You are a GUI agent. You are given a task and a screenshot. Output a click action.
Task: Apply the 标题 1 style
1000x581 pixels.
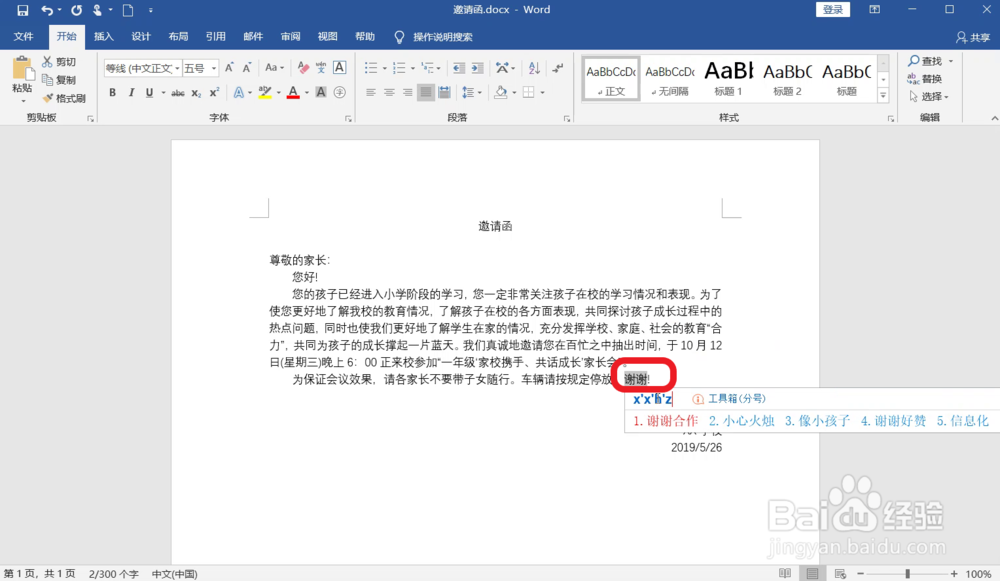pyautogui.click(x=728, y=78)
